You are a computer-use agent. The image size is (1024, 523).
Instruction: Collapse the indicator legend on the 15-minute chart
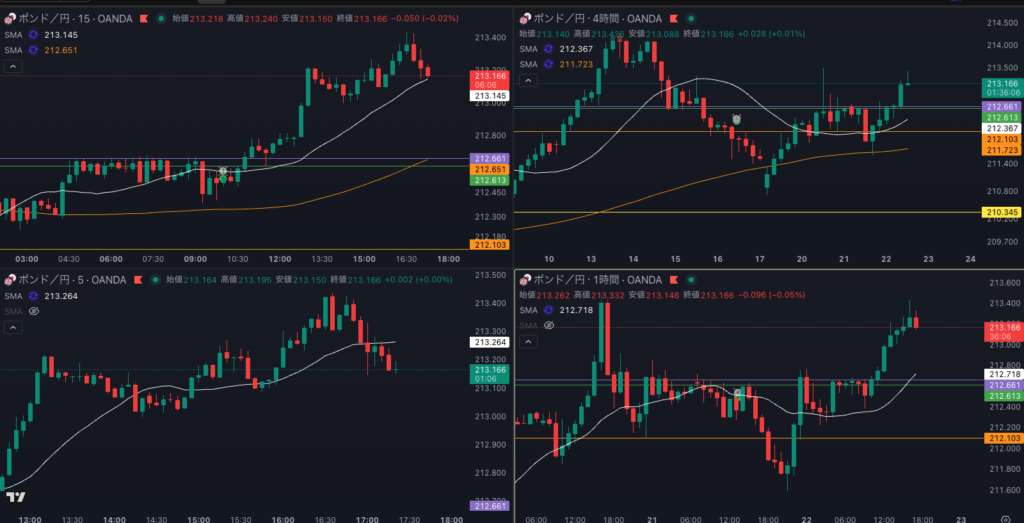pos(13,66)
